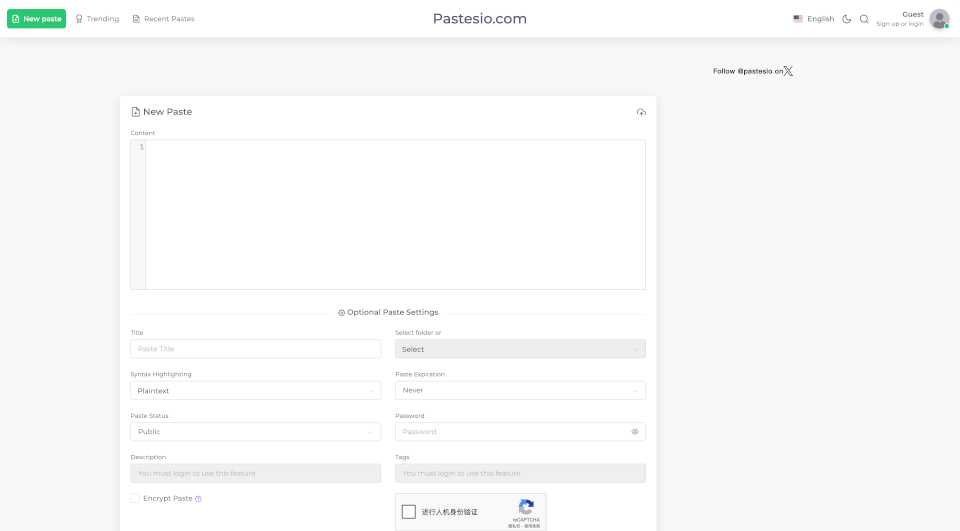This screenshot has width=960, height=531.
Task: Click the Encrypt Paste help icon
Action: pyautogui.click(x=198, y=499)
